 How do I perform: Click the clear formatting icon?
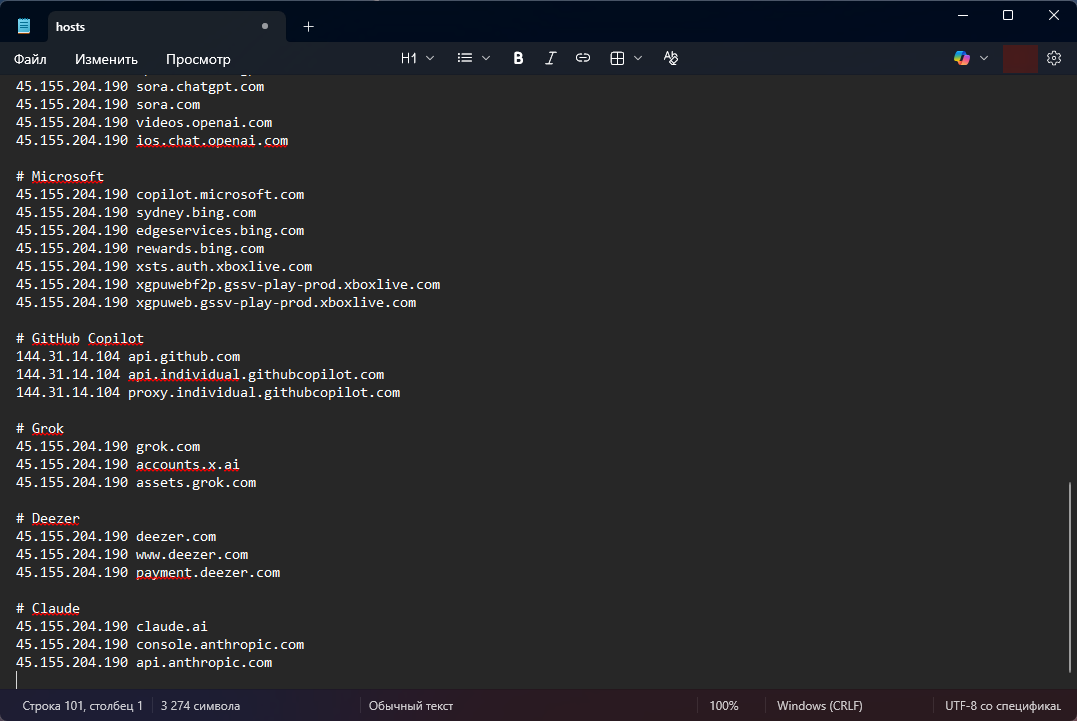671,59
